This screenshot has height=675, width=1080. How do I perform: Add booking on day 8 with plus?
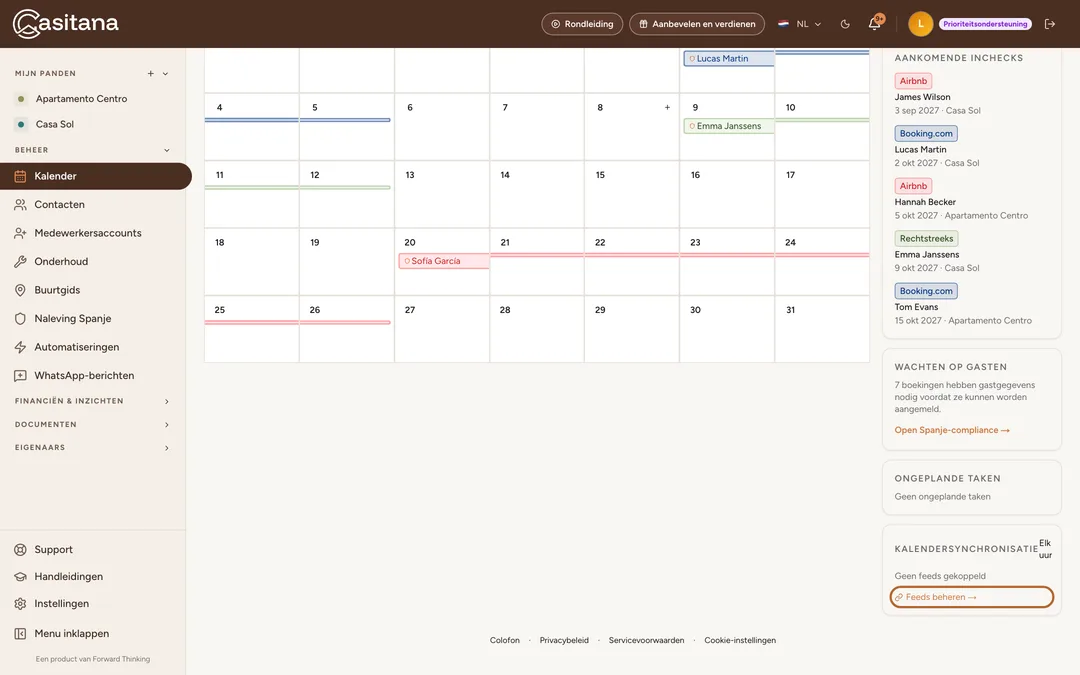667,107
